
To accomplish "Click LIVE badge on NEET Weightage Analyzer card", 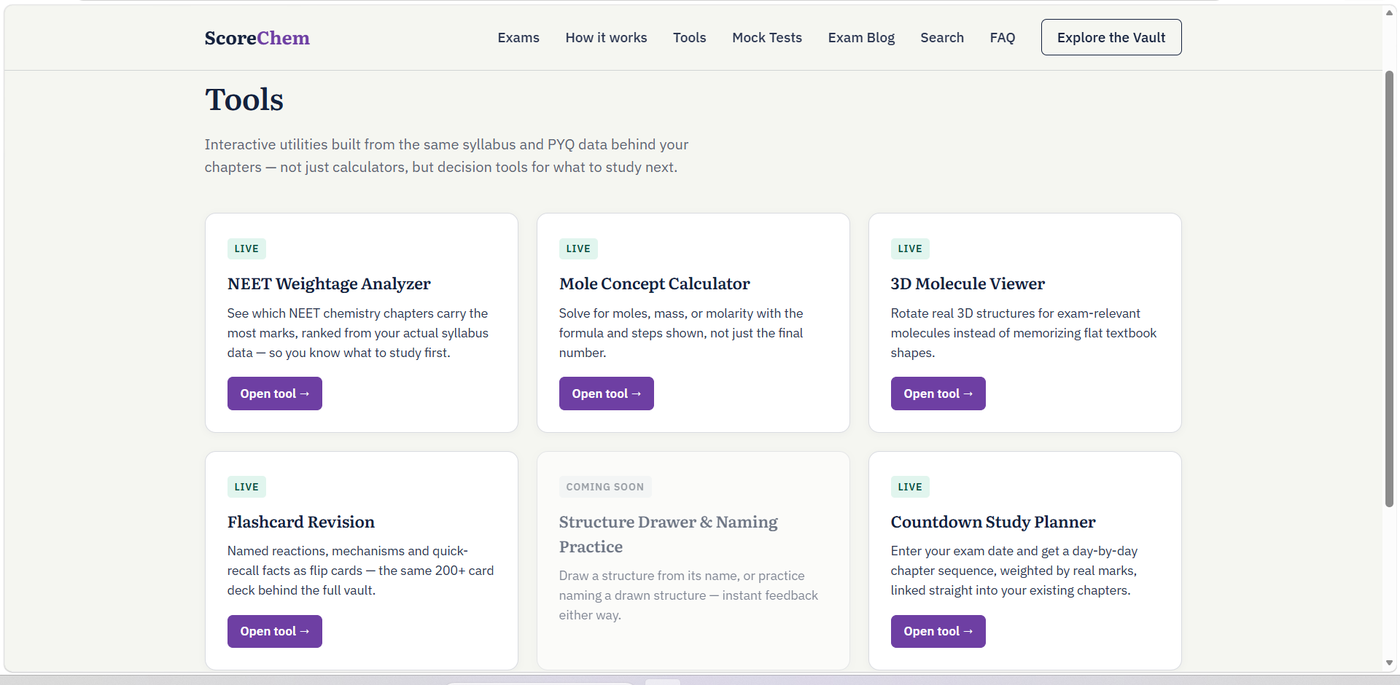I will (246, 249).
